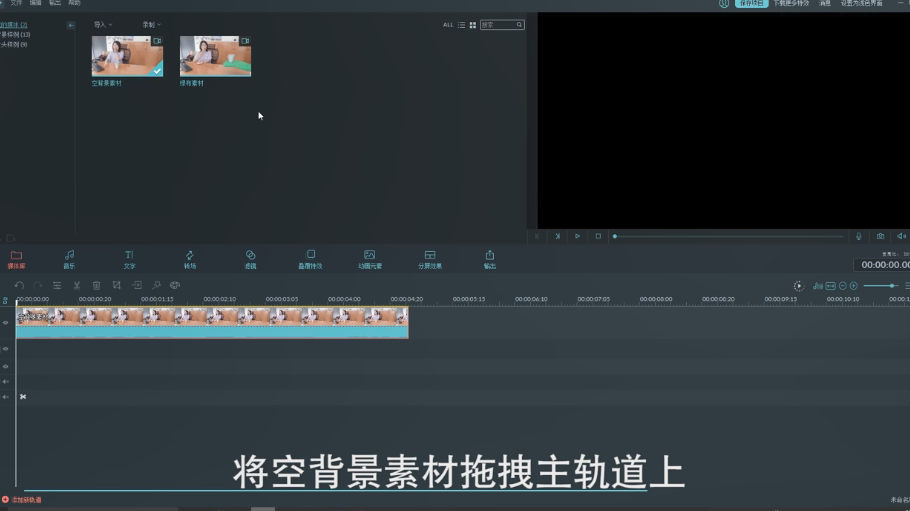Open the 编辑 edit menu
Viewport: 910px width, 511px height.
click(x=35, y=3)
